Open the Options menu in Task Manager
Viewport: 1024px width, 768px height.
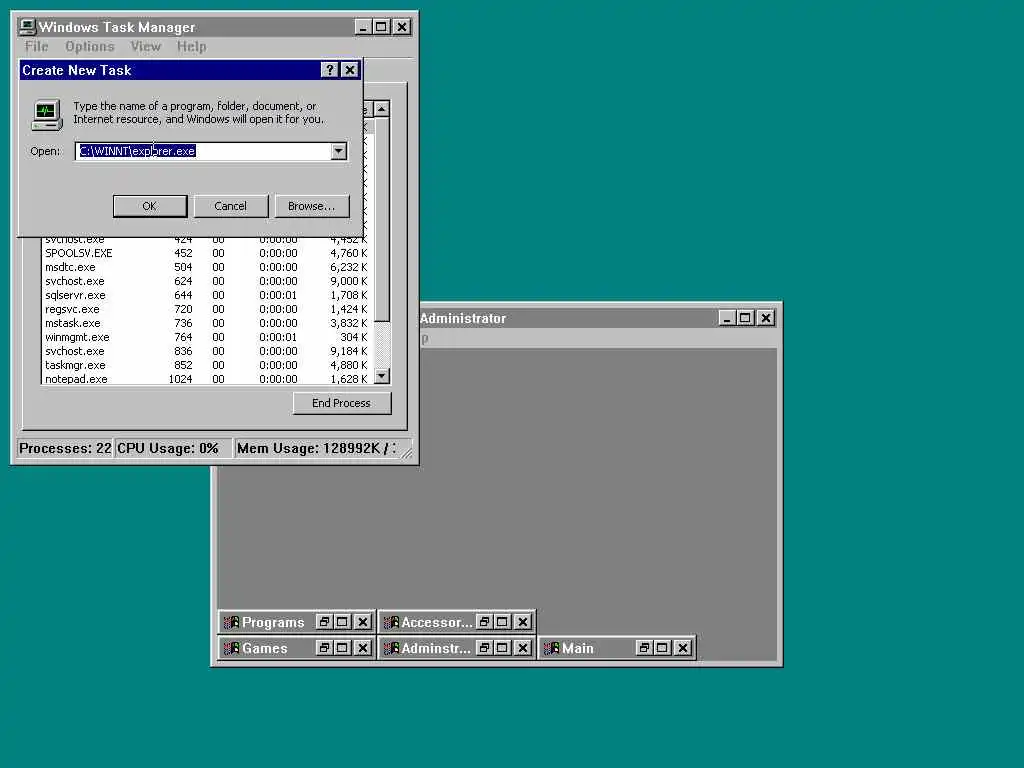[x=89, y=46]
